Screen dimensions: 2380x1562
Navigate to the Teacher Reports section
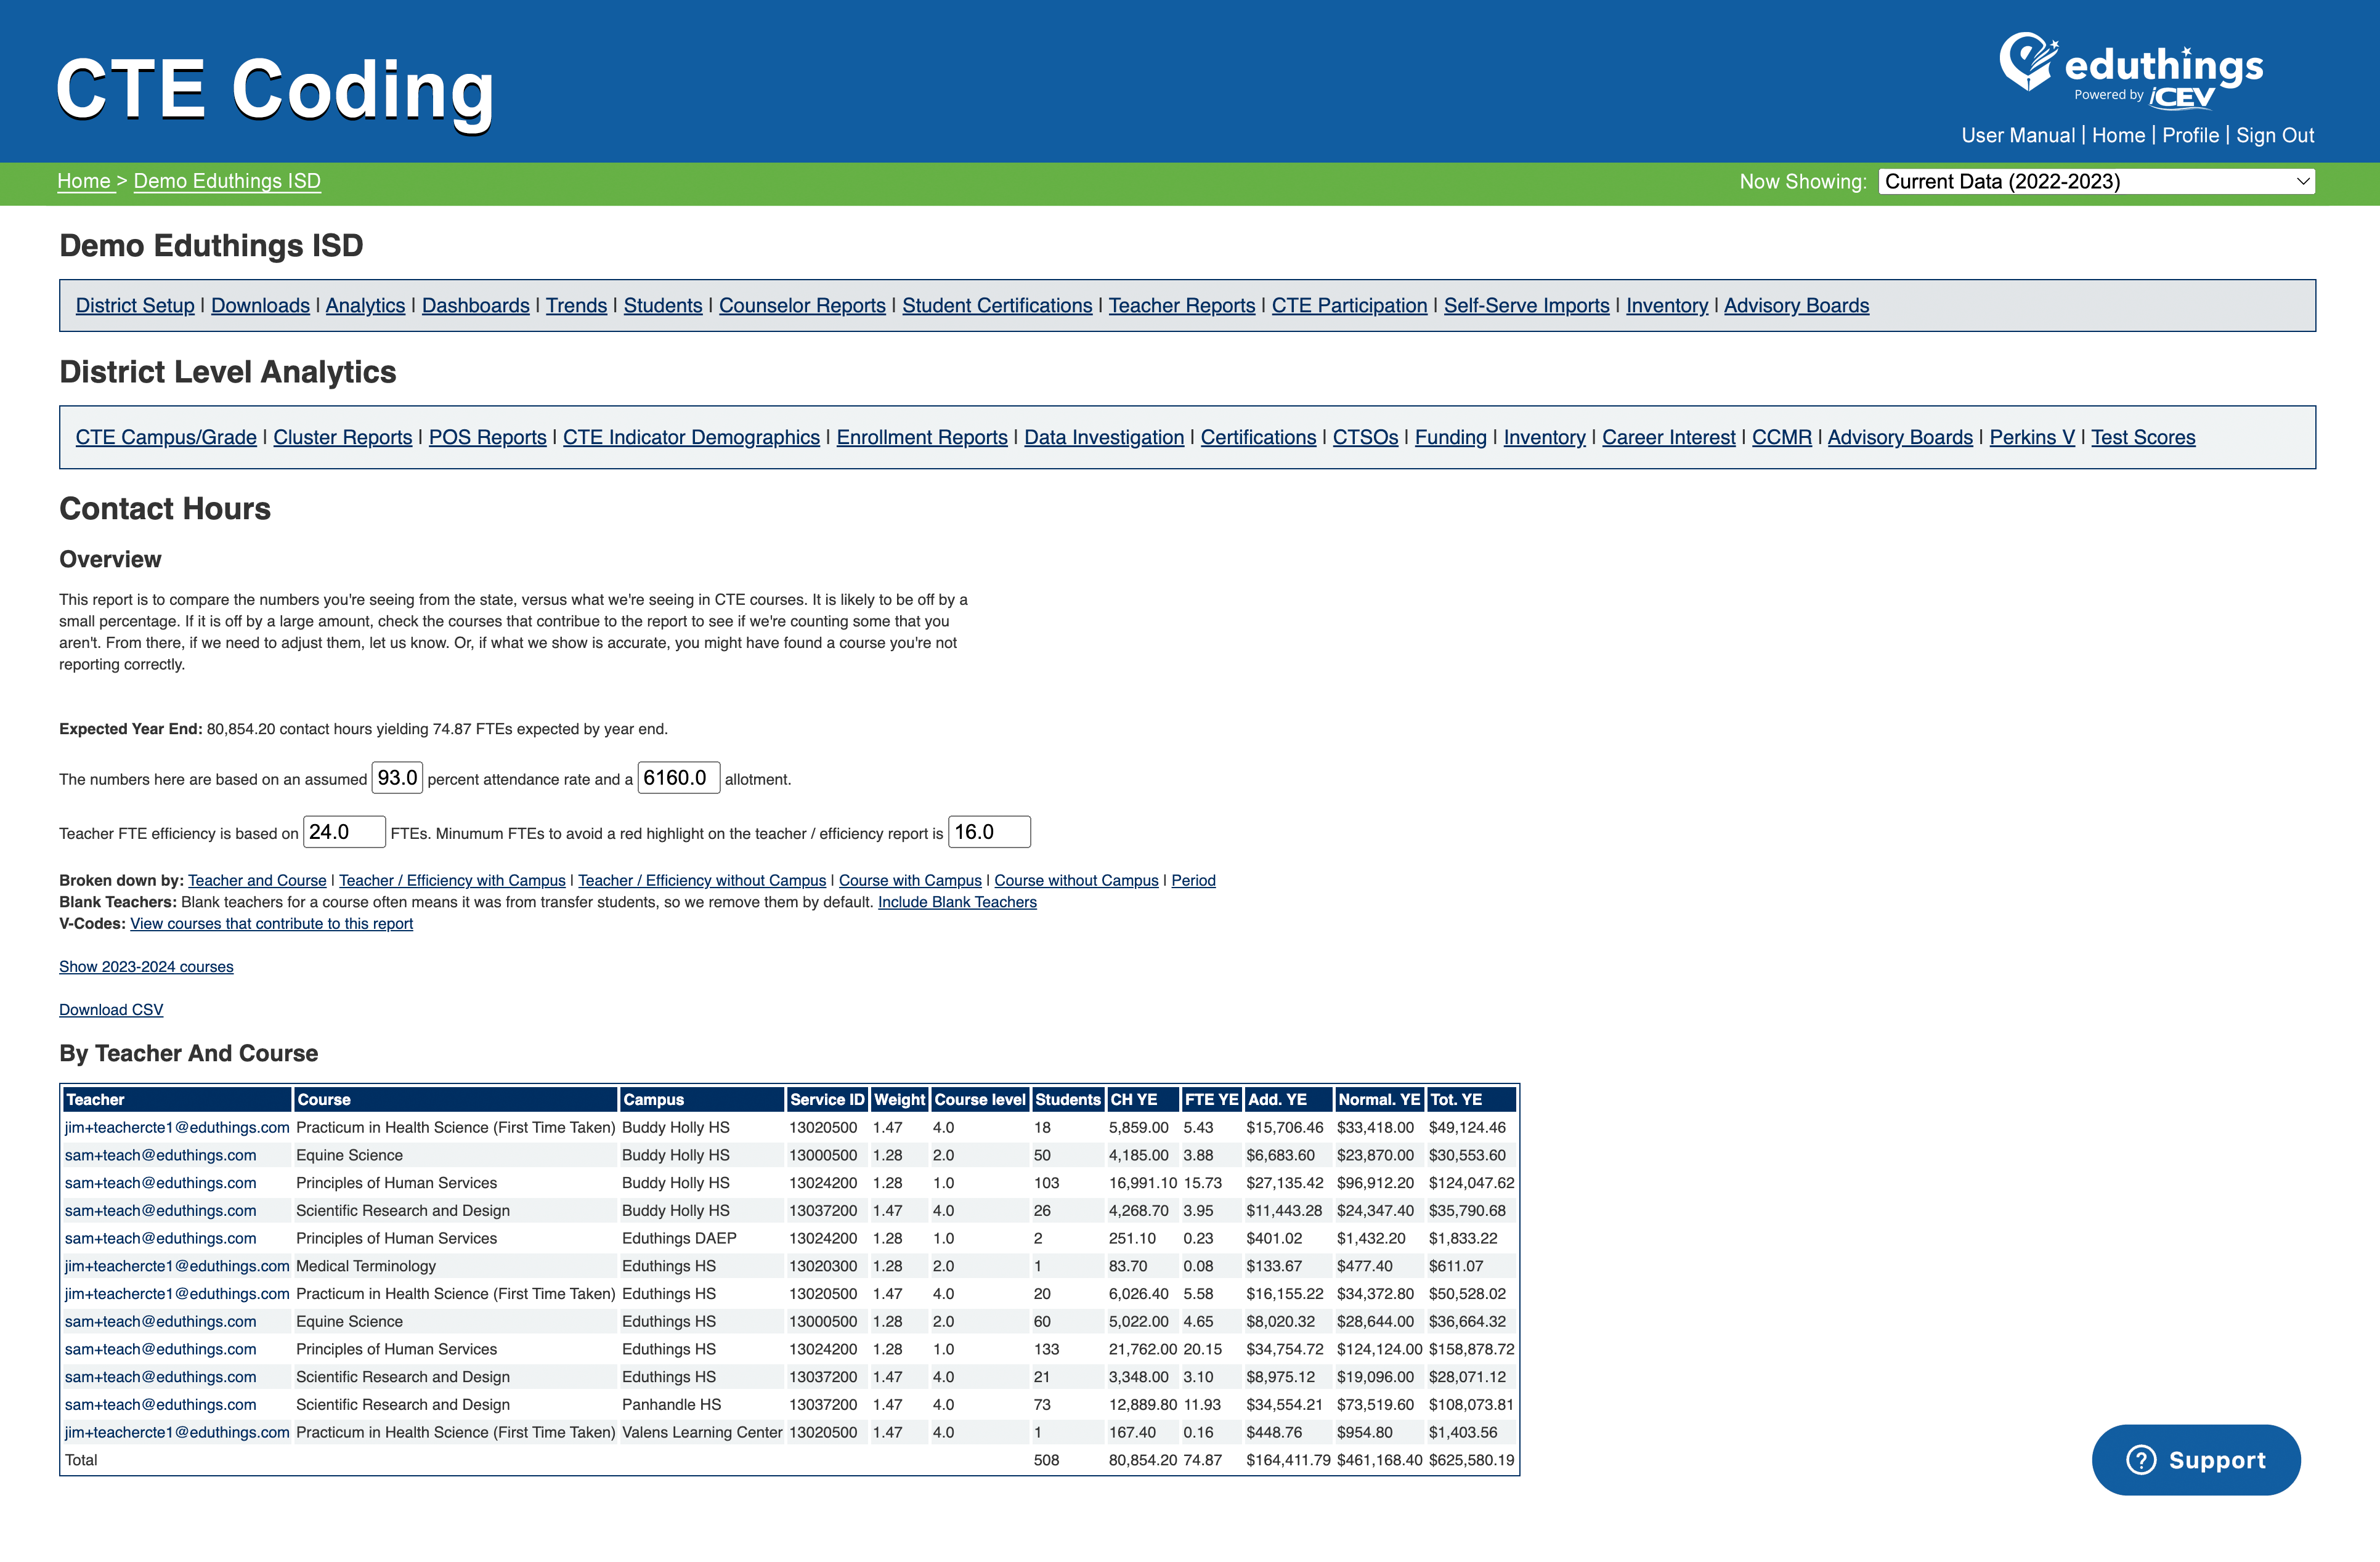(x=1182, y=305)
